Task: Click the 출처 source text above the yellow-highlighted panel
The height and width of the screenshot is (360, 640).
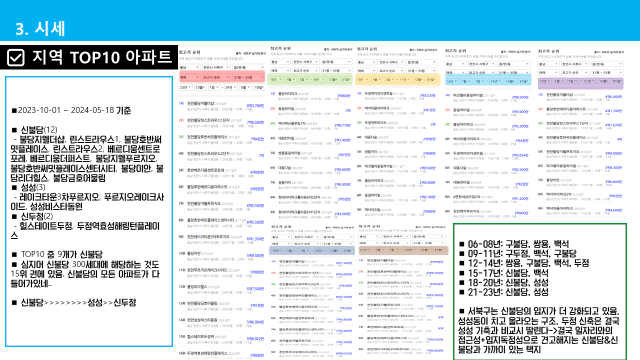Action: click(x=423, y=50)
